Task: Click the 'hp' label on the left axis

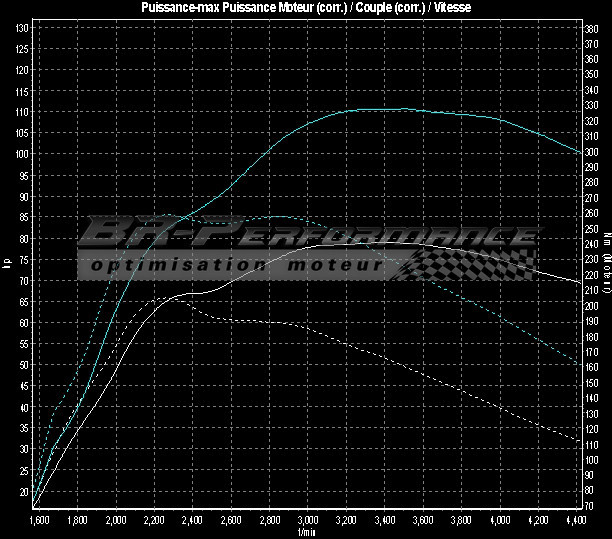Action: [8, 265]
